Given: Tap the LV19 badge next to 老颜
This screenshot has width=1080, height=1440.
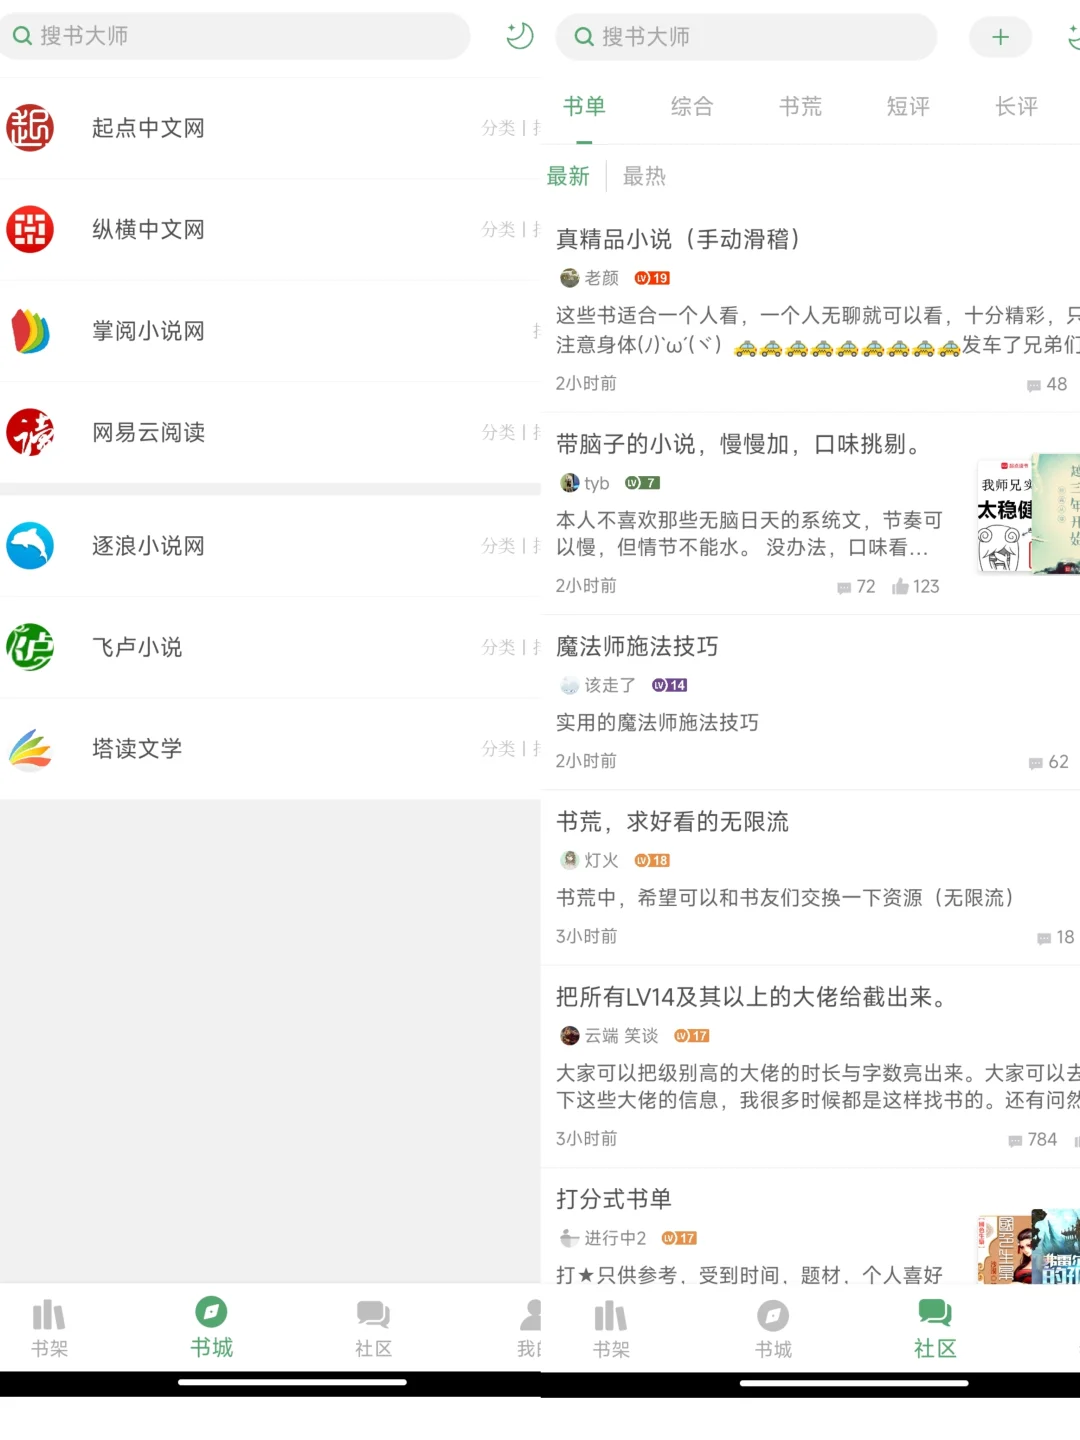Looking at the screenshot, I should click(x=652, y=278).
